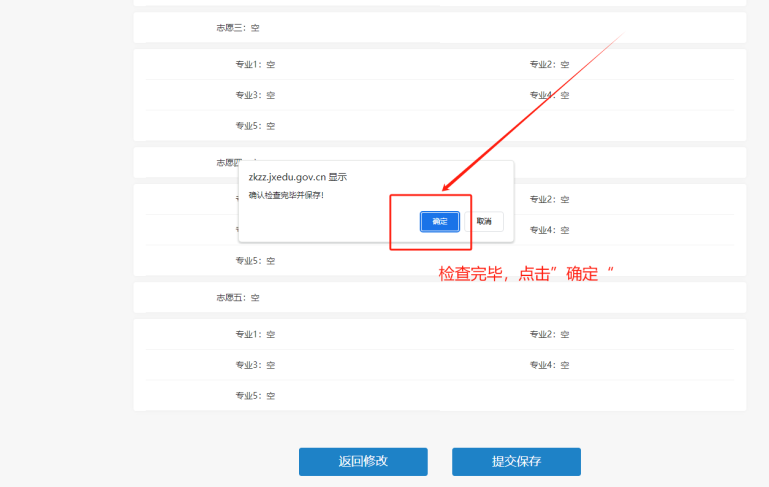The height and width of the screenshot is (487, 769).
Task: Select 专业3 entry under 志愿五
Action: tap(255, 365)
